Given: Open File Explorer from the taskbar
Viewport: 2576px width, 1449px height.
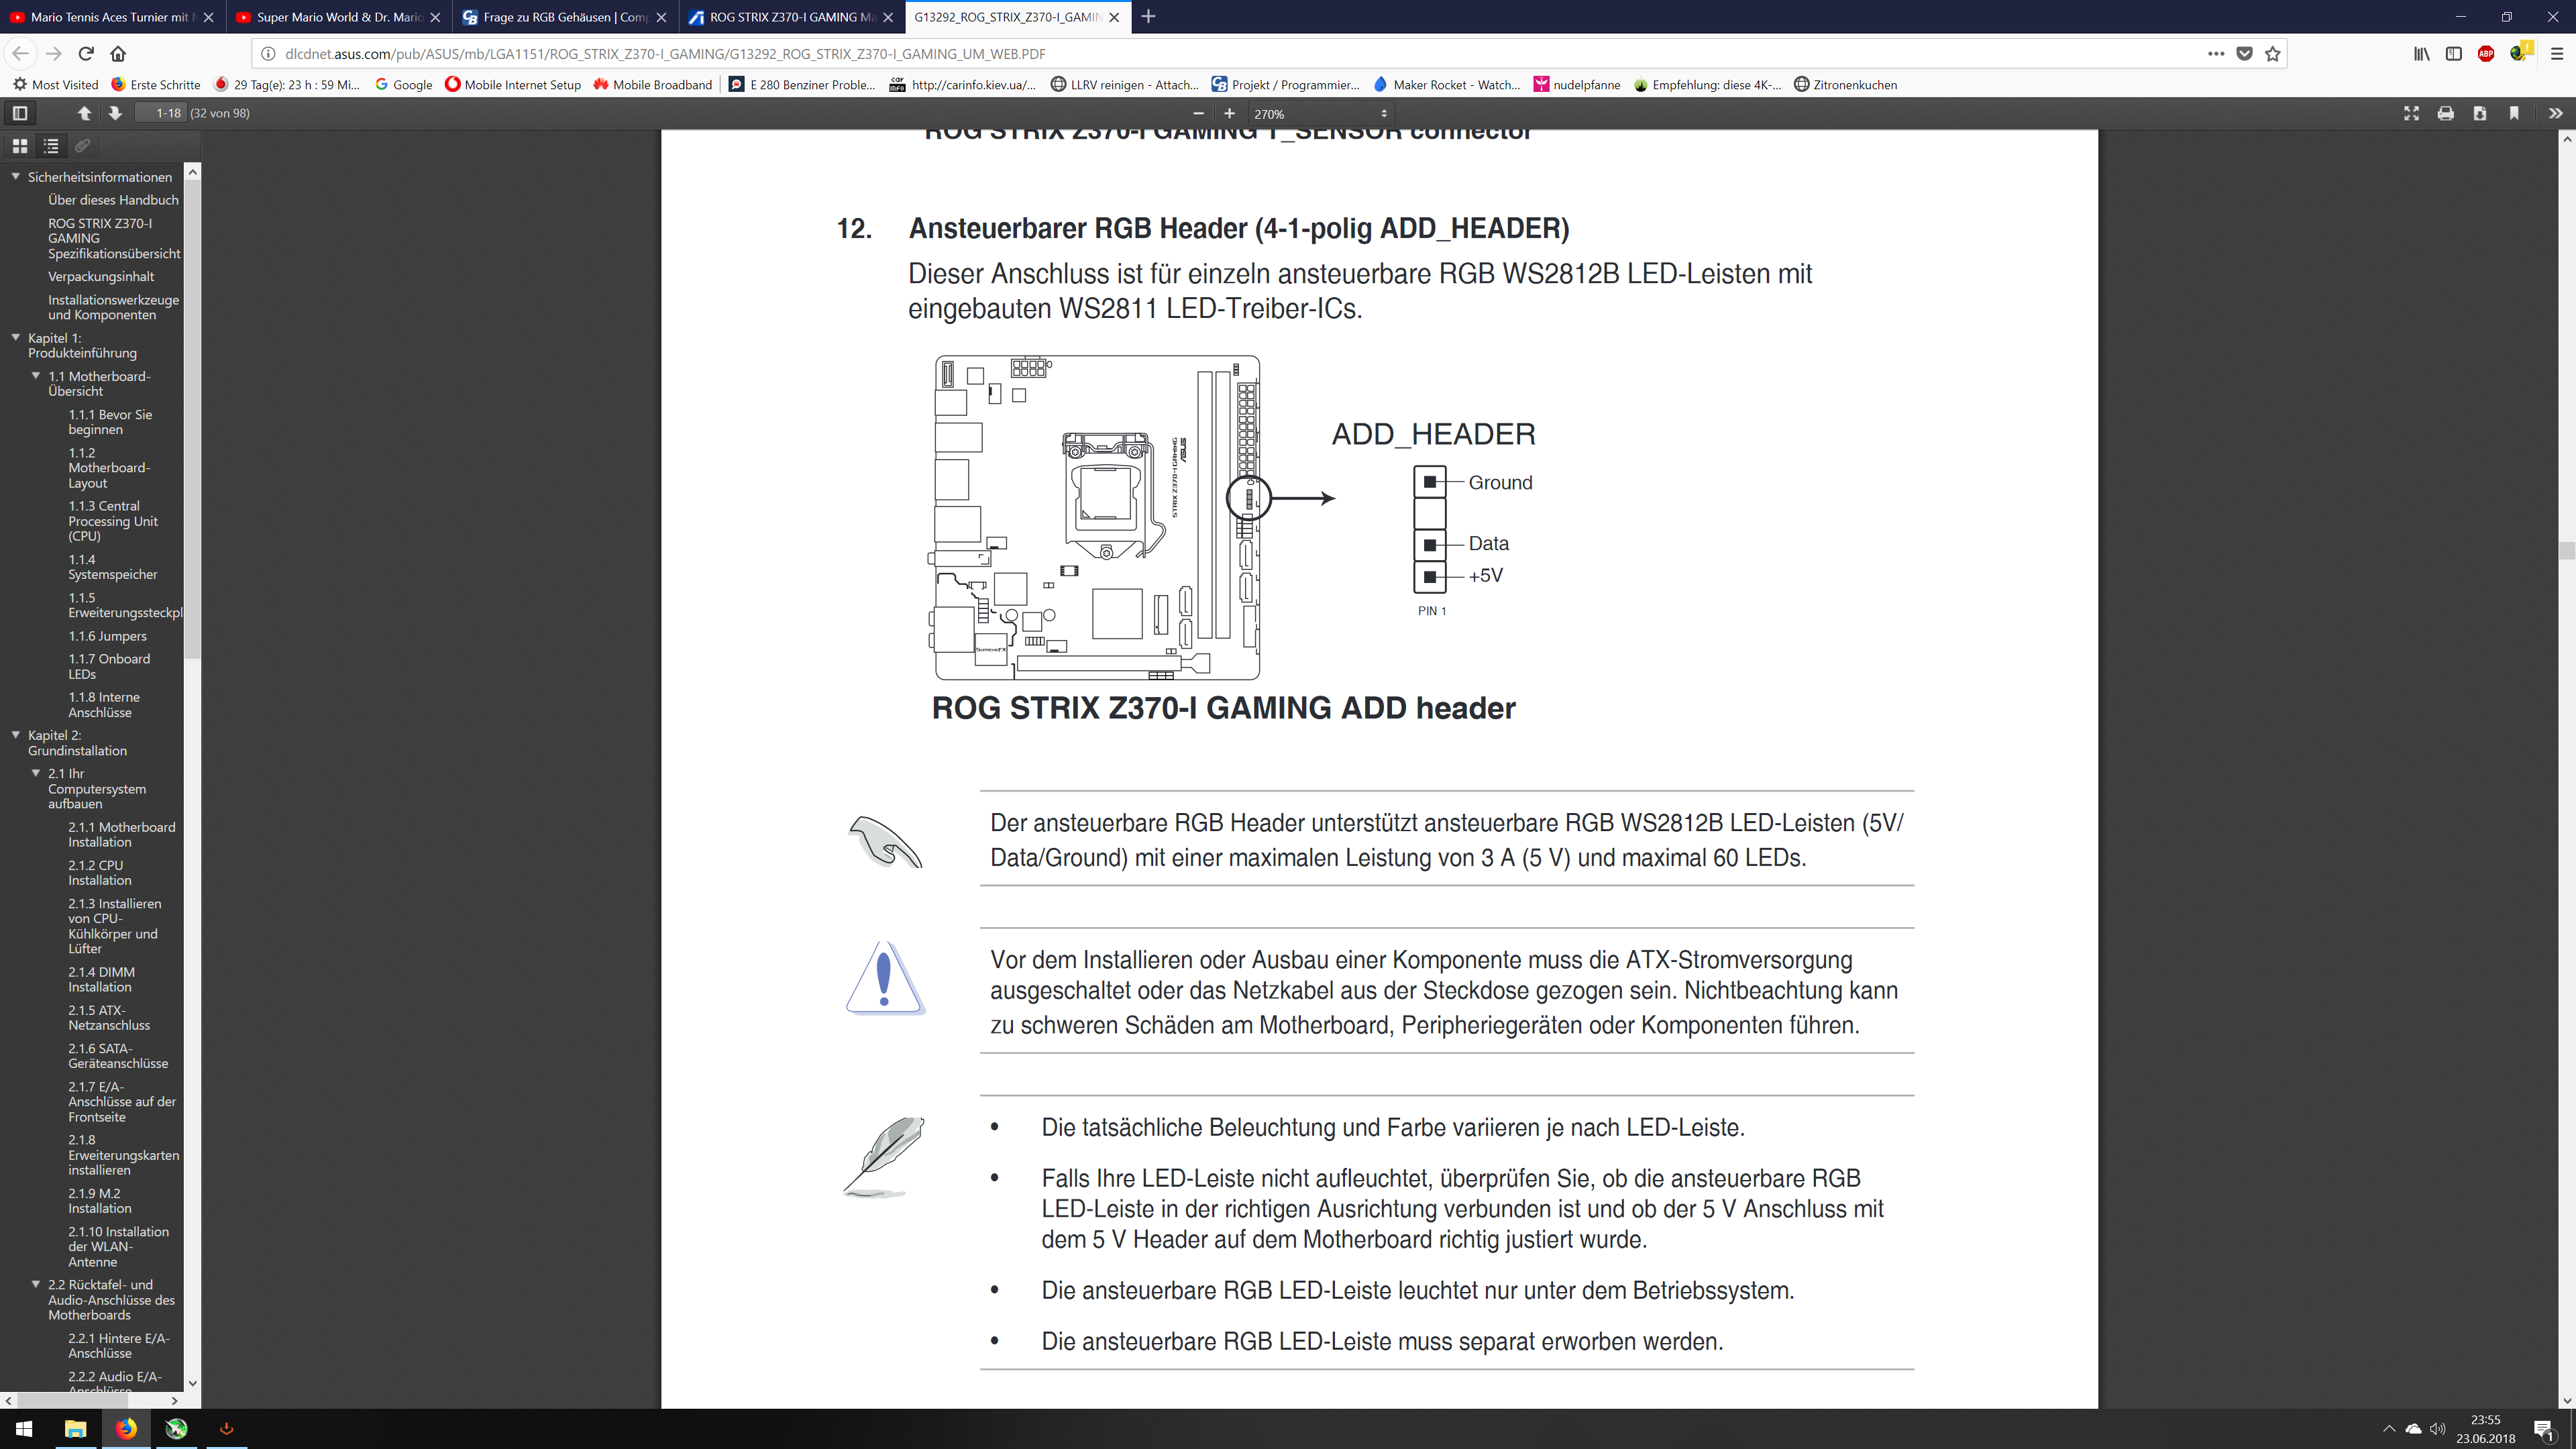Looking at the screenshot, I should coord(75,1428).
